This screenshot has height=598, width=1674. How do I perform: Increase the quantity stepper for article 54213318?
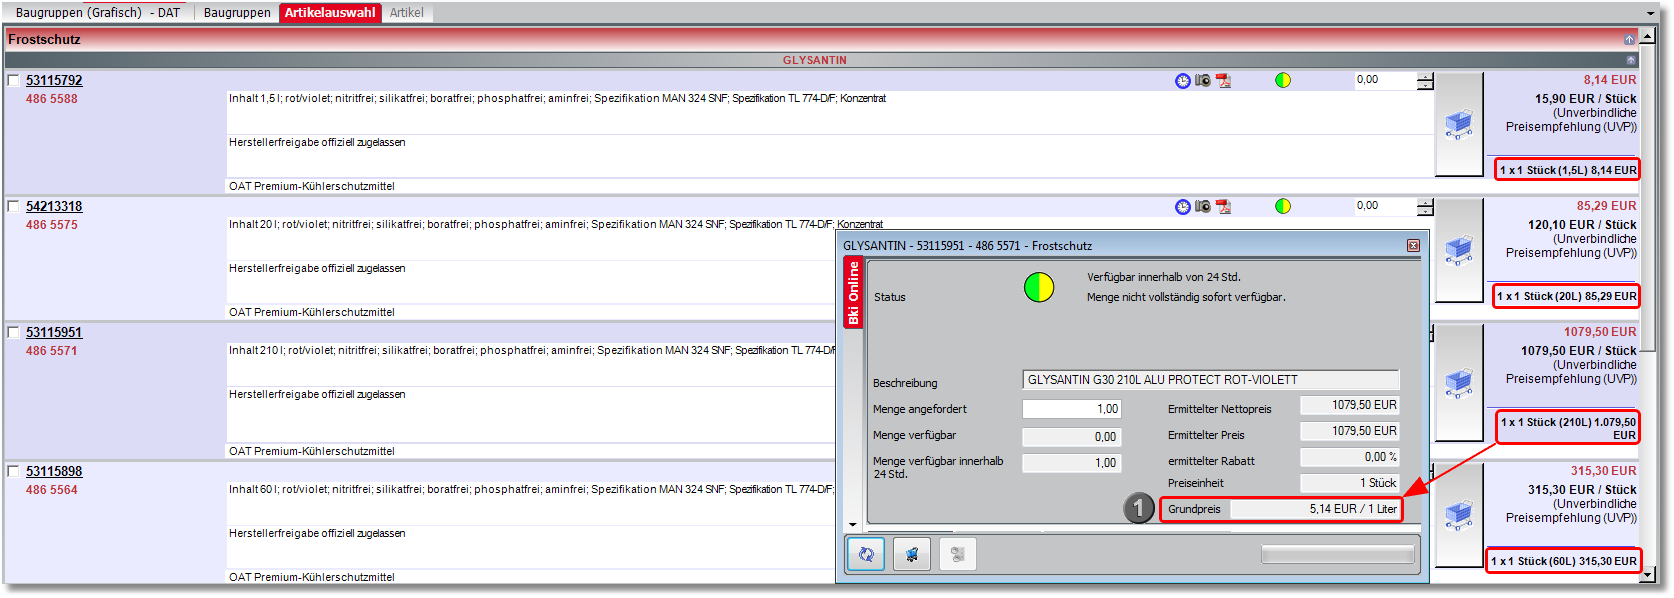1425,202
